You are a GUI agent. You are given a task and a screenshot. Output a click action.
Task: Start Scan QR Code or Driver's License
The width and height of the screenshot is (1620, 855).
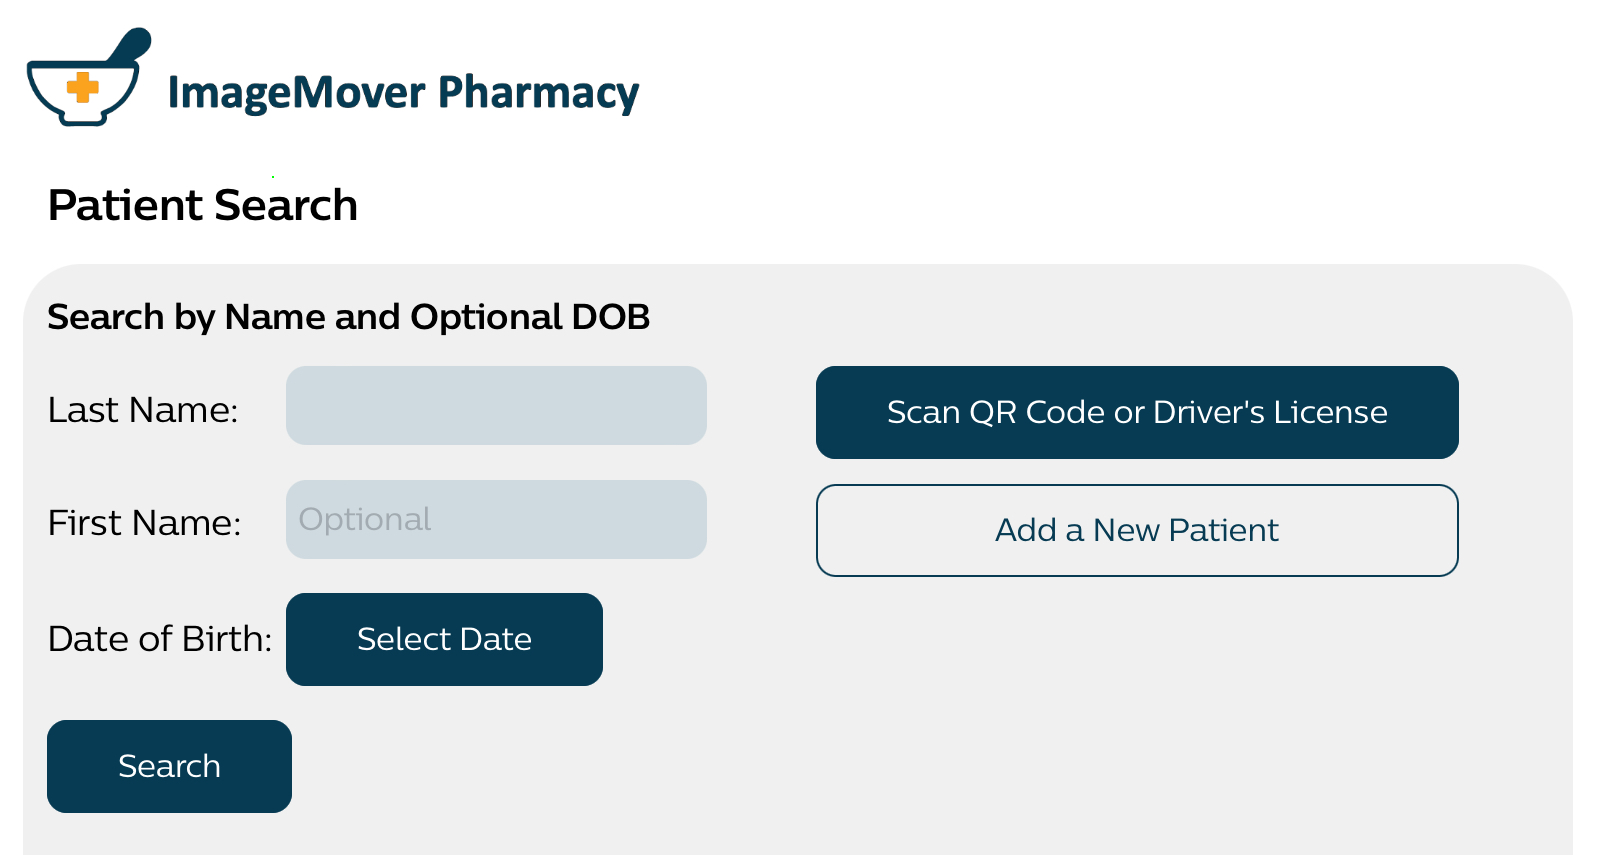point(1137,412)
